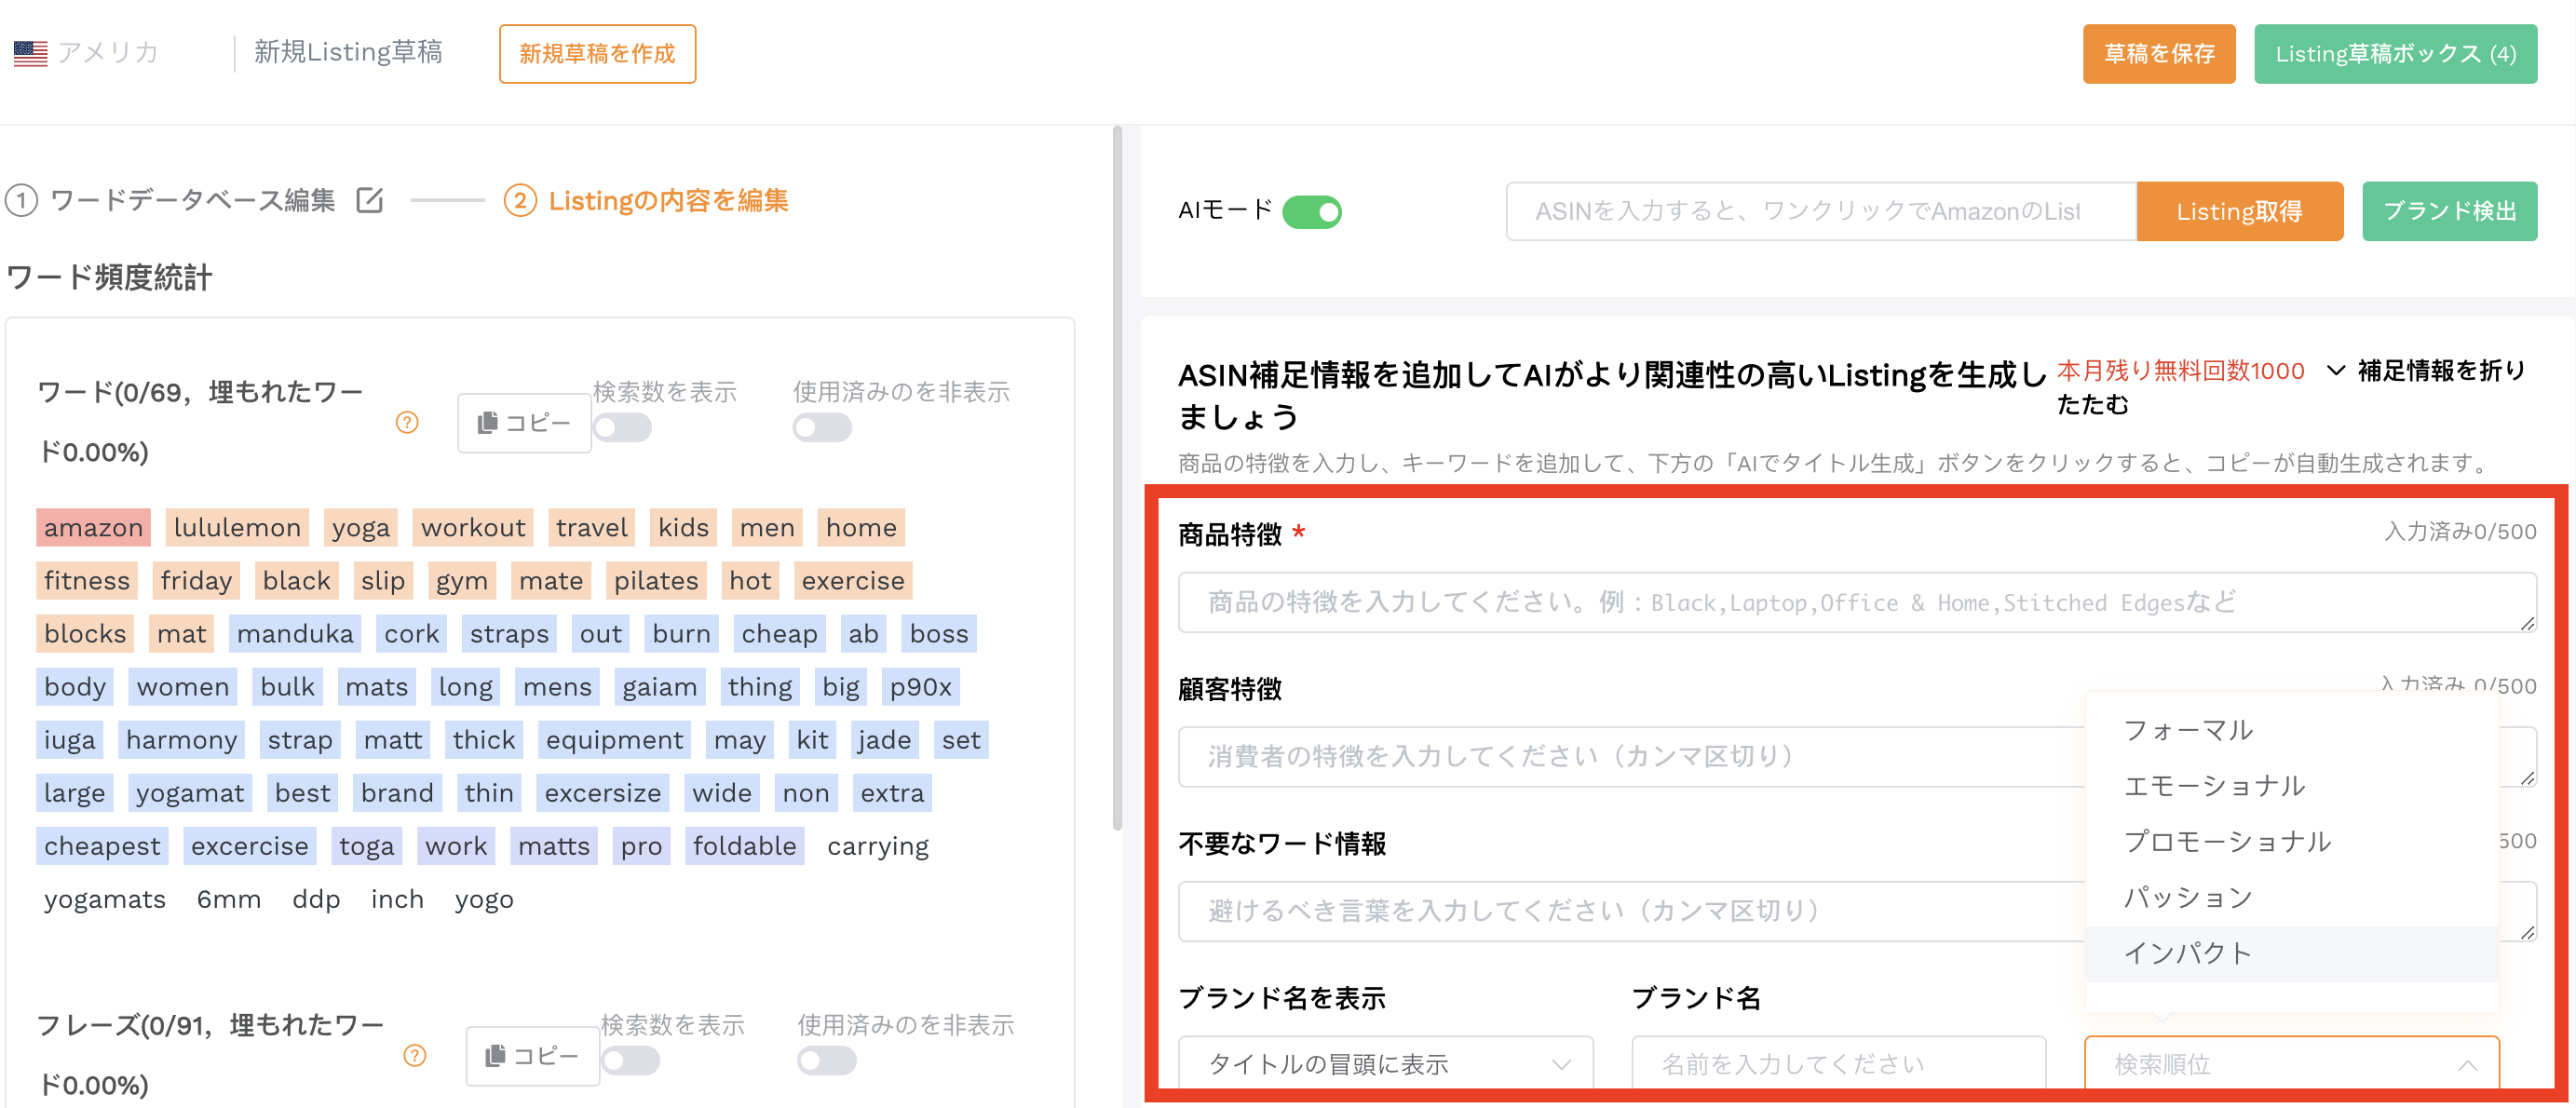Select フォーマル from the dropdown list
Image resolution: width=2576 pixels, height=1108 pixels.
tap(2291, 730)
